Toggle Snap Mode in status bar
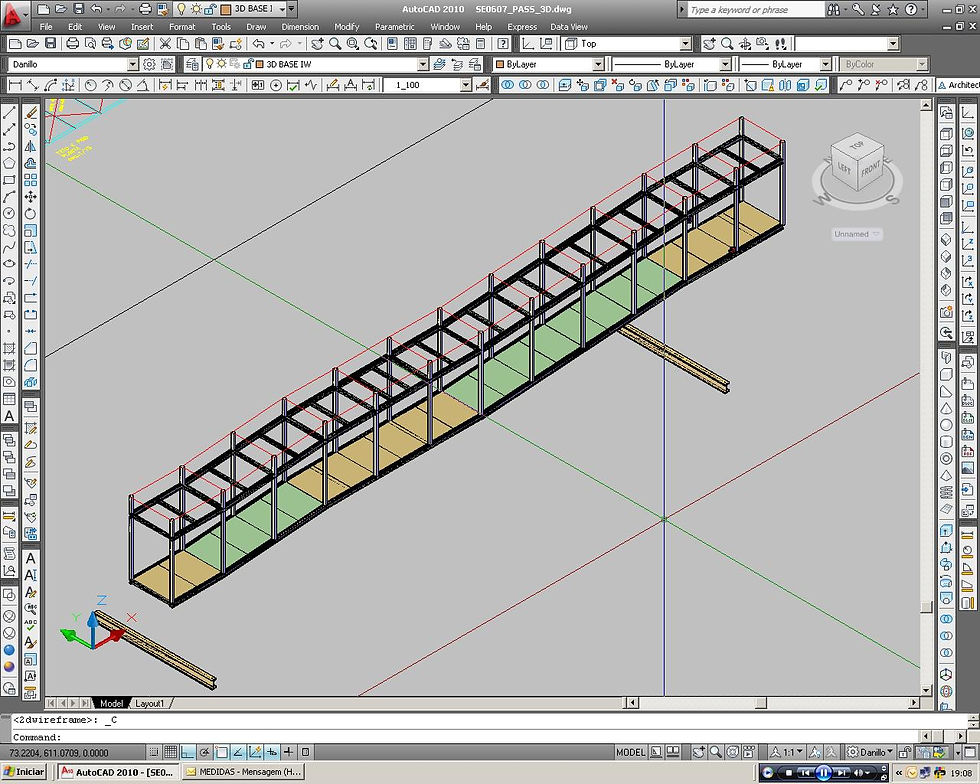The width and height of the screenshot is (980, 784). [154, 752]
